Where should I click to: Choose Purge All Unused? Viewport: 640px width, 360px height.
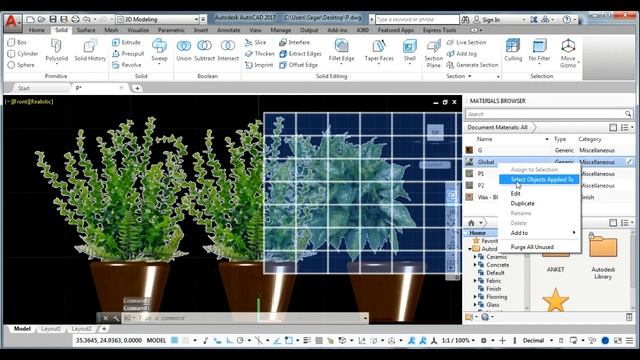532,247
